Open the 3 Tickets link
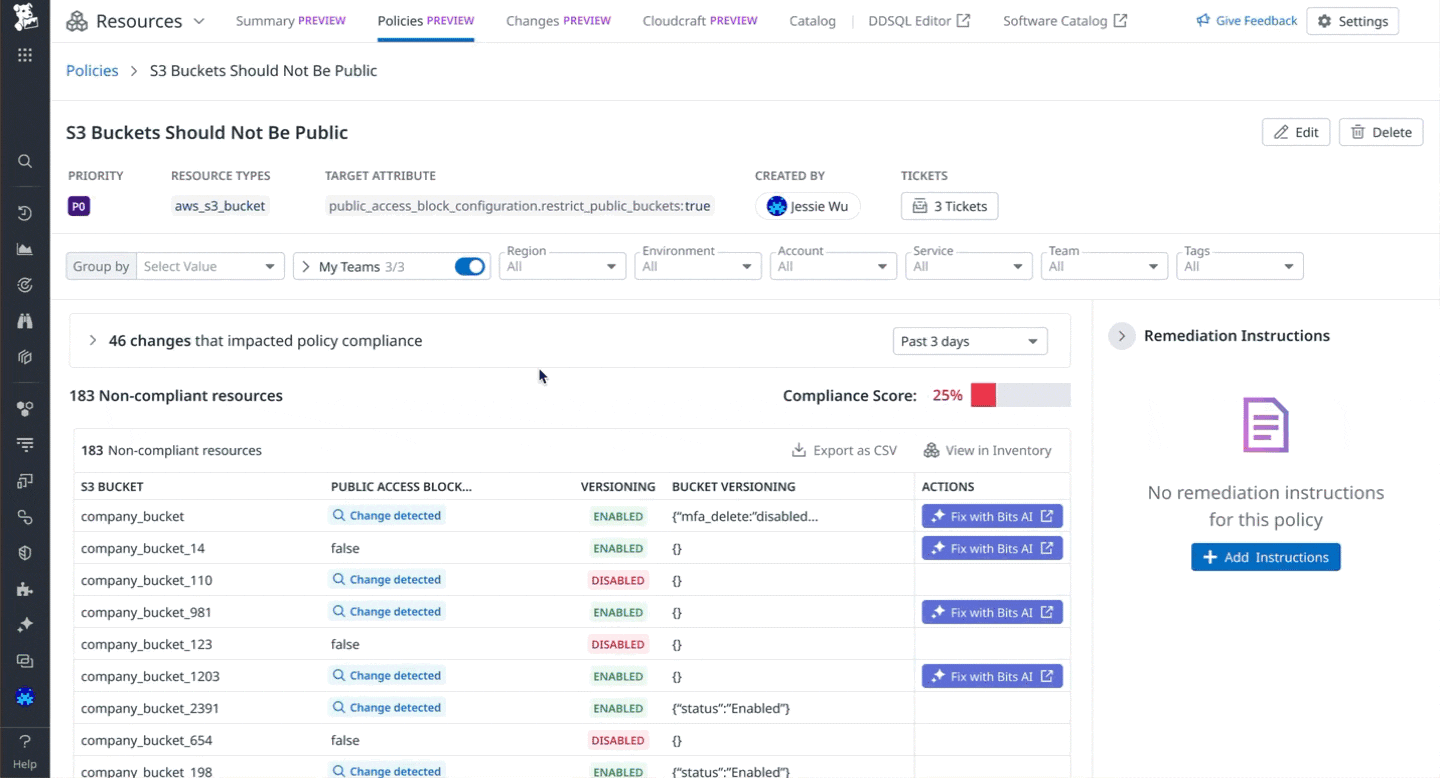 949,206
